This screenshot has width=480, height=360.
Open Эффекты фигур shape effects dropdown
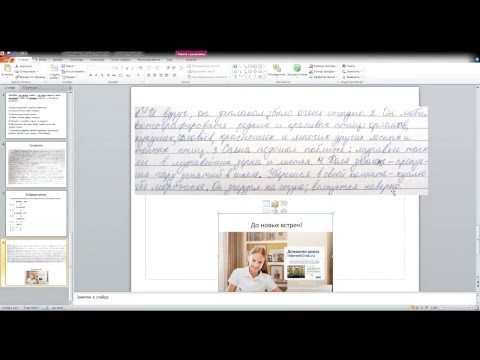pos(323,77)
